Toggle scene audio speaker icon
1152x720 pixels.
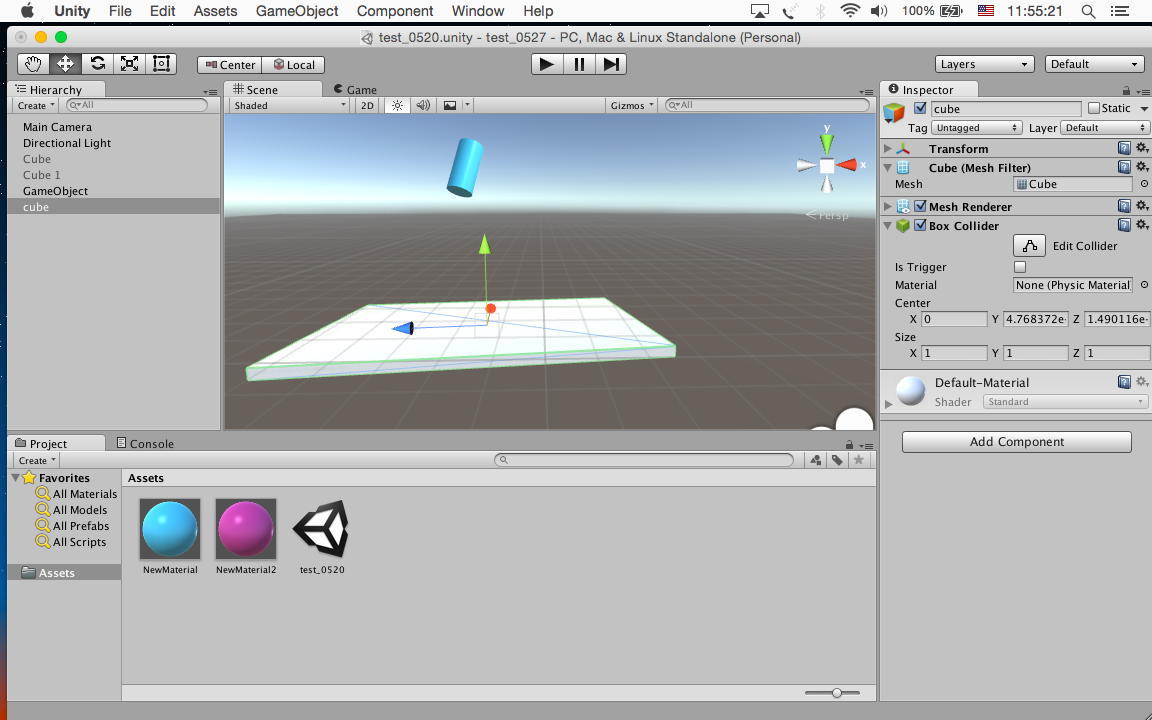point(423,105)
